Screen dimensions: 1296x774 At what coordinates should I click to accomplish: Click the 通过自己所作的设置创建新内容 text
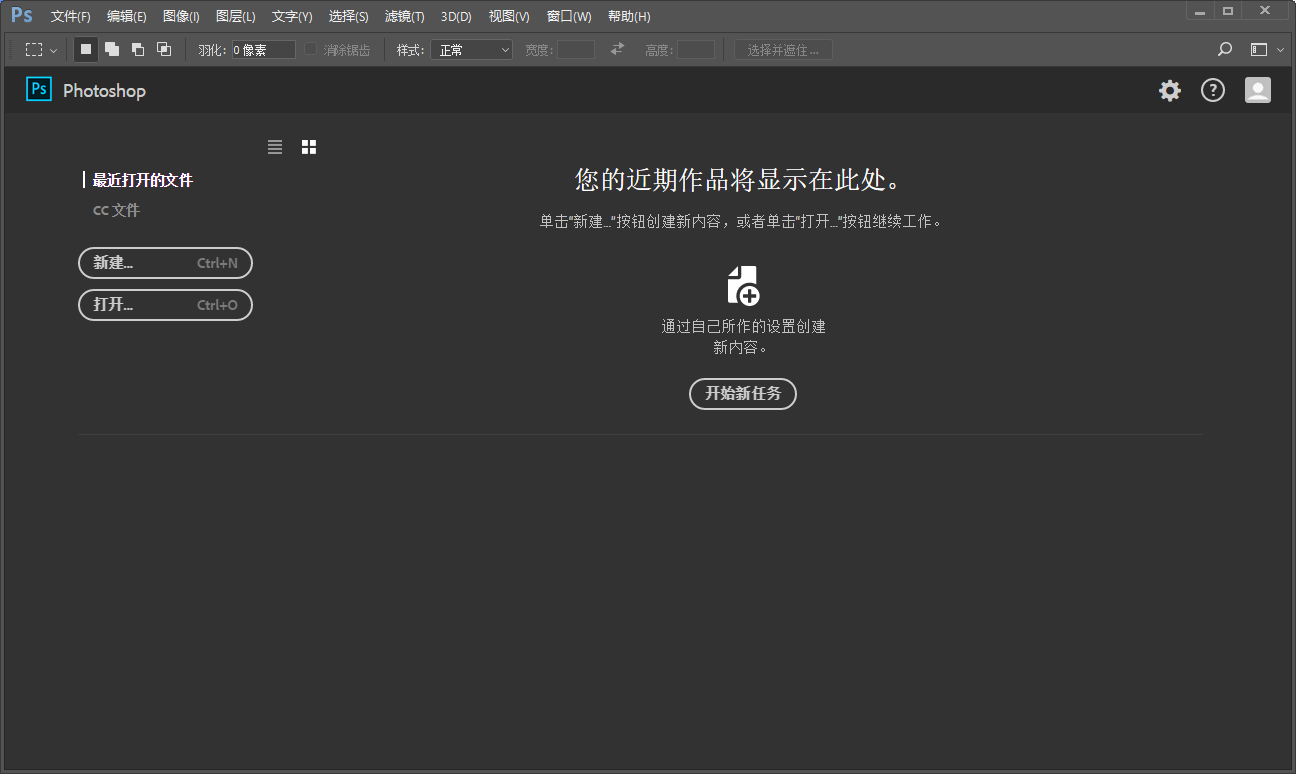(743, 337)
